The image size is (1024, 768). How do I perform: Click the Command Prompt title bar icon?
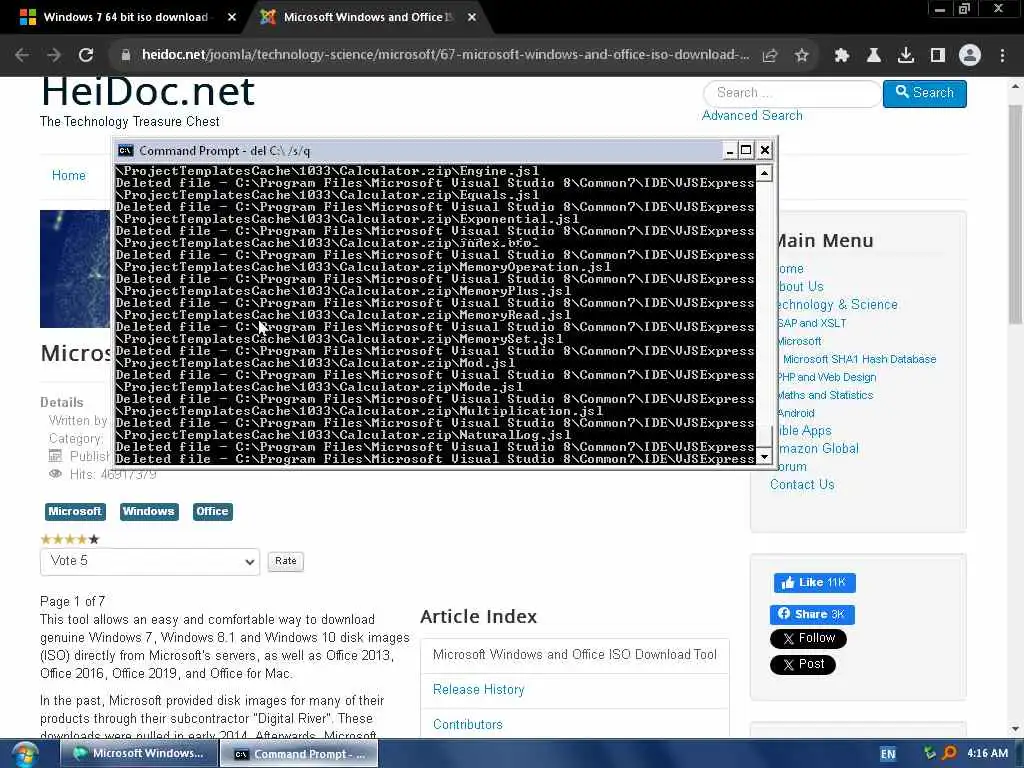point(125,151)
